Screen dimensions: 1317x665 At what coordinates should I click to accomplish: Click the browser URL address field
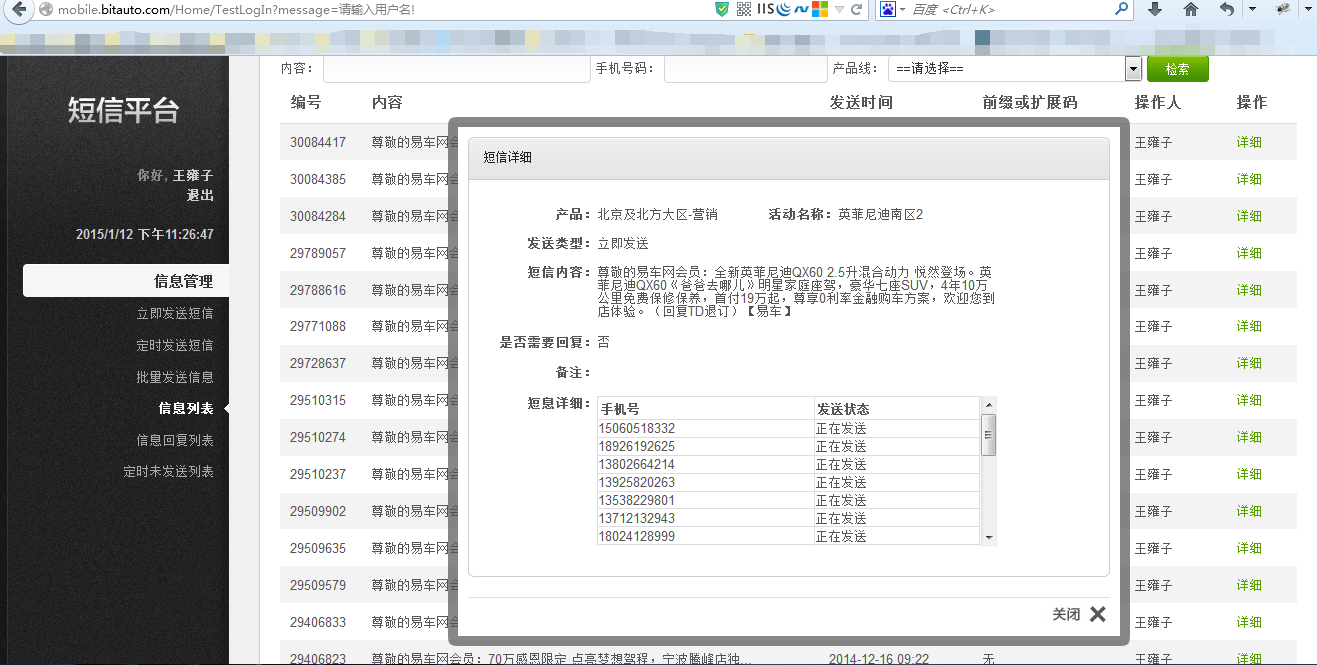click(x=380, y=9)
